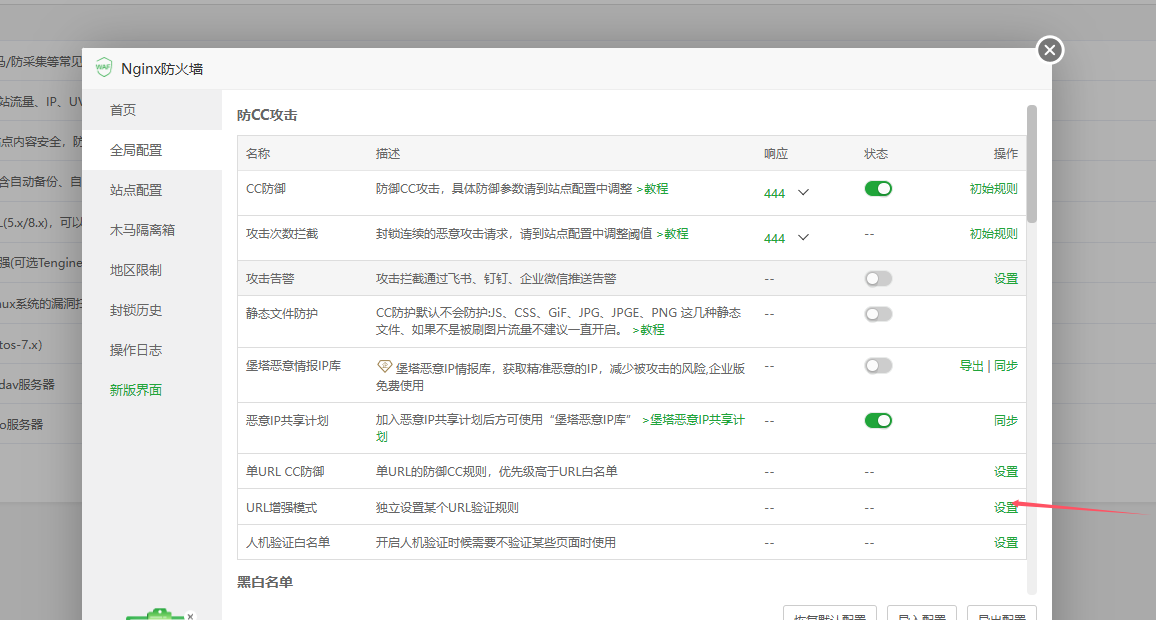Select 全局配置 in the sidebar
The height and width of the screenshot is (620, 1156).
coord(153,150)
